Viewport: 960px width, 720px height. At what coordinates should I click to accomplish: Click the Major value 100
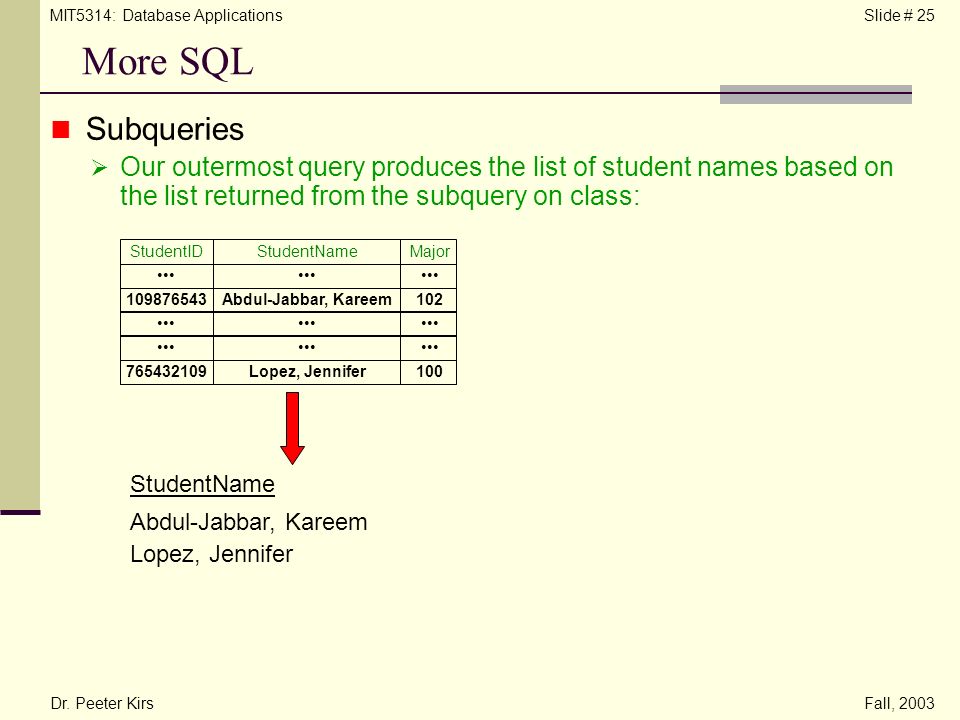click(x=429, y=372)
